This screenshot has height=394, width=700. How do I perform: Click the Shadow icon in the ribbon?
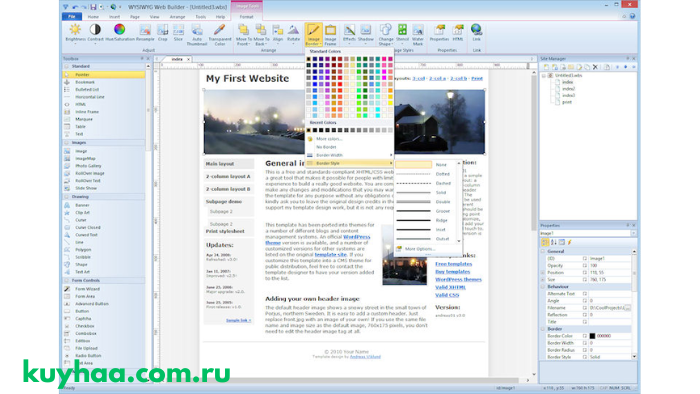pos(366,33)
